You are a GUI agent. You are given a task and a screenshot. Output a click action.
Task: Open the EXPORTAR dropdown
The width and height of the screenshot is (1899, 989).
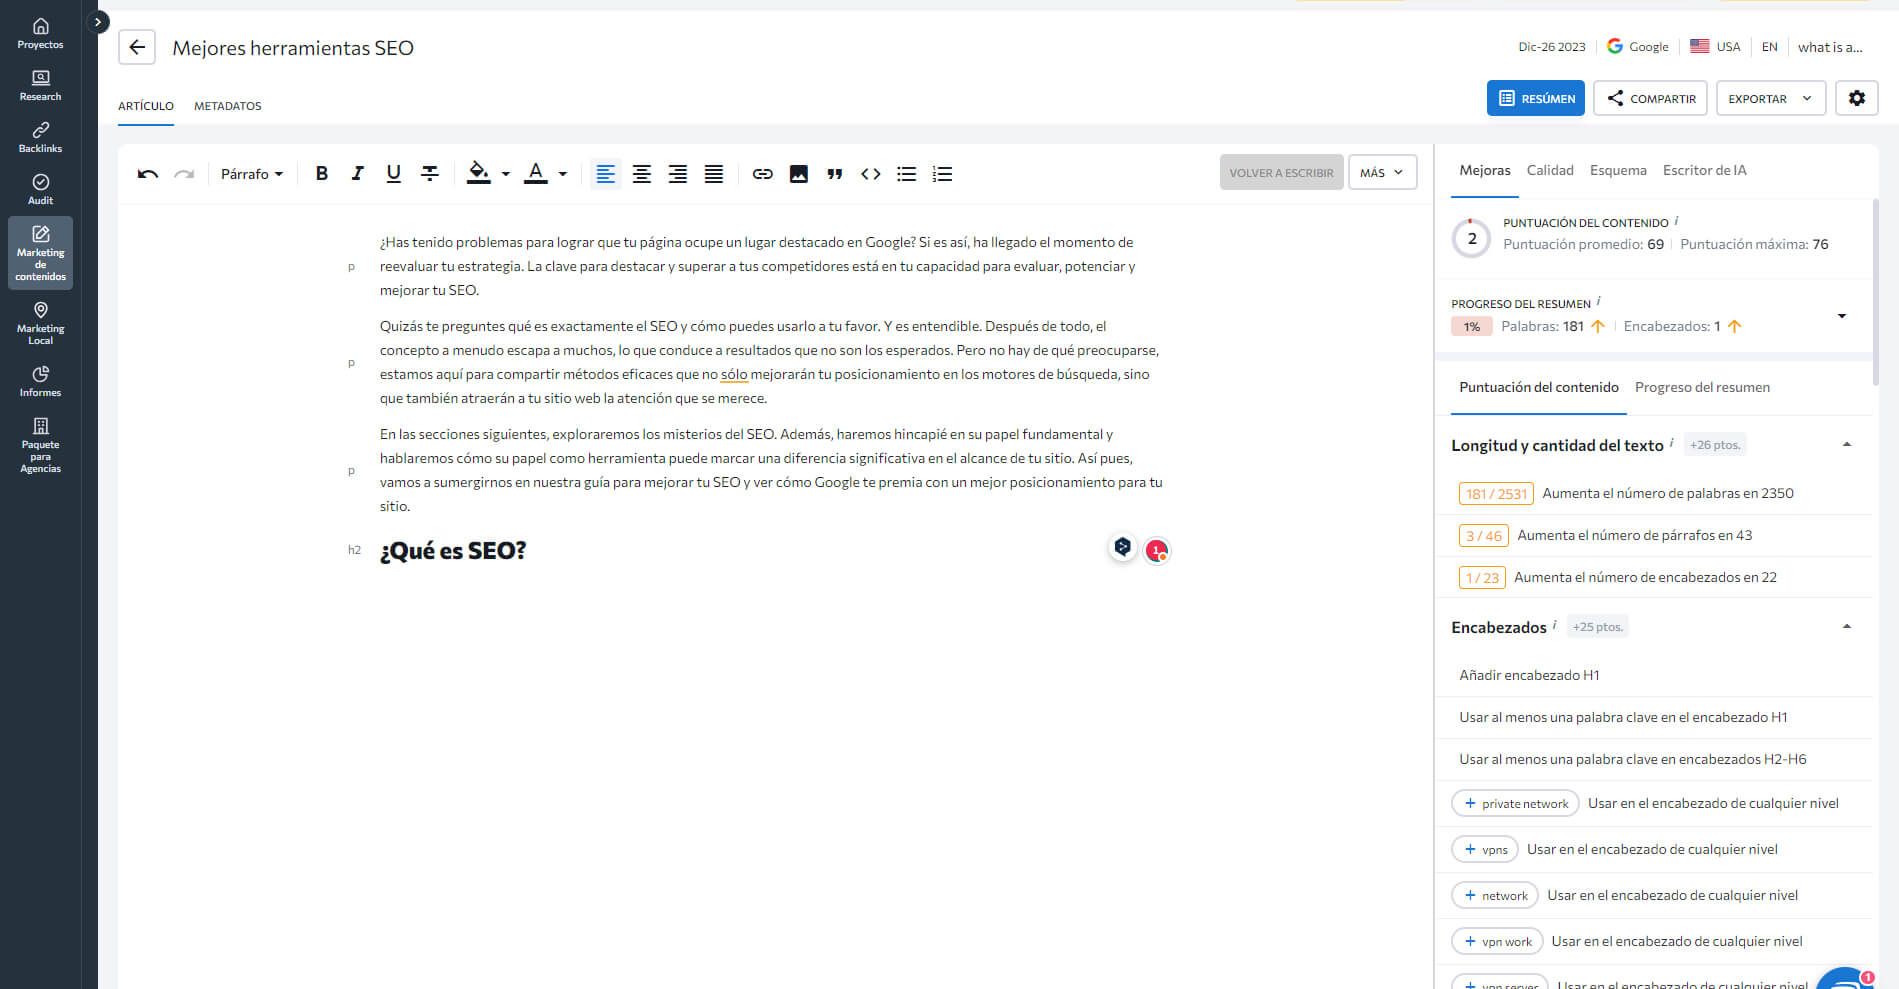(1771, 98)
